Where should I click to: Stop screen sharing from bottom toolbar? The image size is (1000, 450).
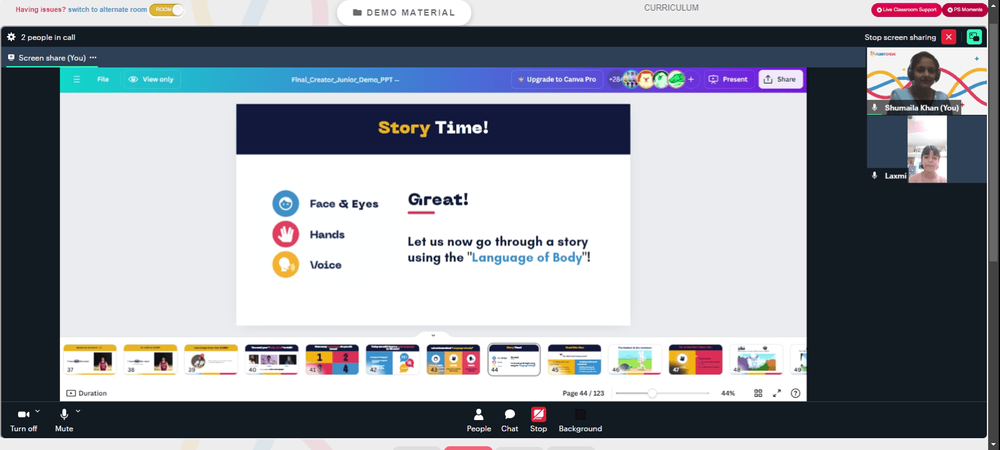[538, 421]
